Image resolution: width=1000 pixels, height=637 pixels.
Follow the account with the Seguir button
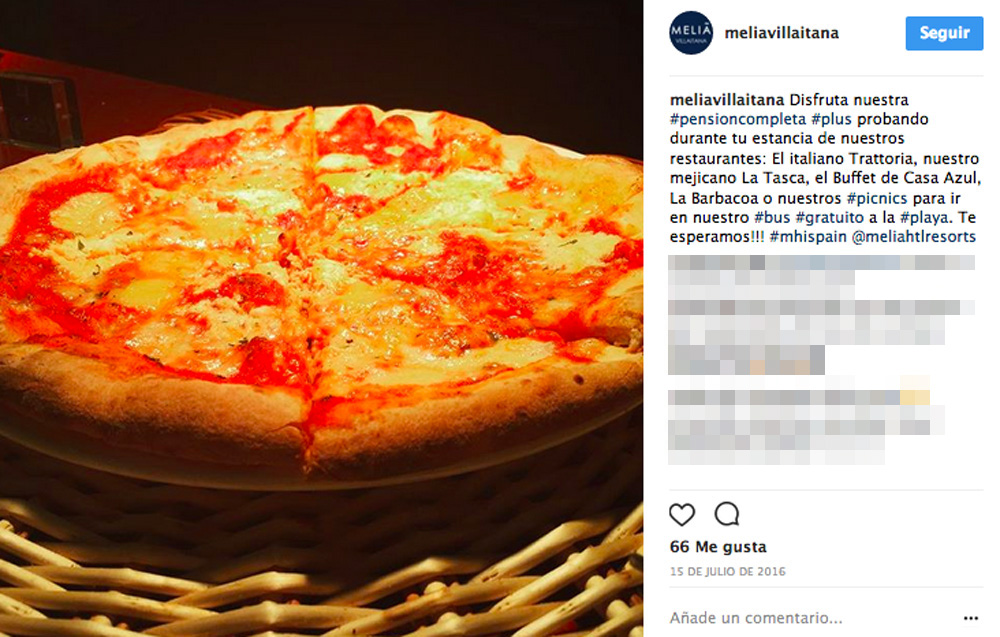(944, 33)
